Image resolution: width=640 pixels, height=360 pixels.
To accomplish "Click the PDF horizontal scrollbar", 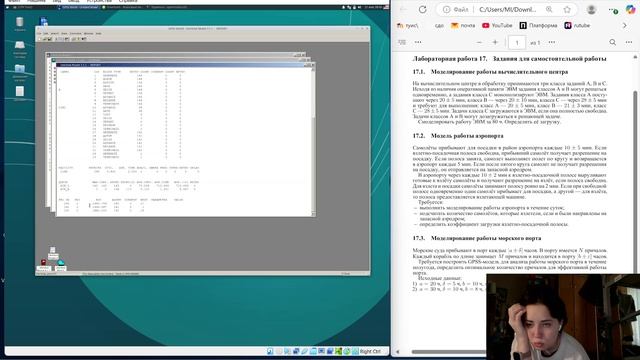I will [x=448, y=351].
